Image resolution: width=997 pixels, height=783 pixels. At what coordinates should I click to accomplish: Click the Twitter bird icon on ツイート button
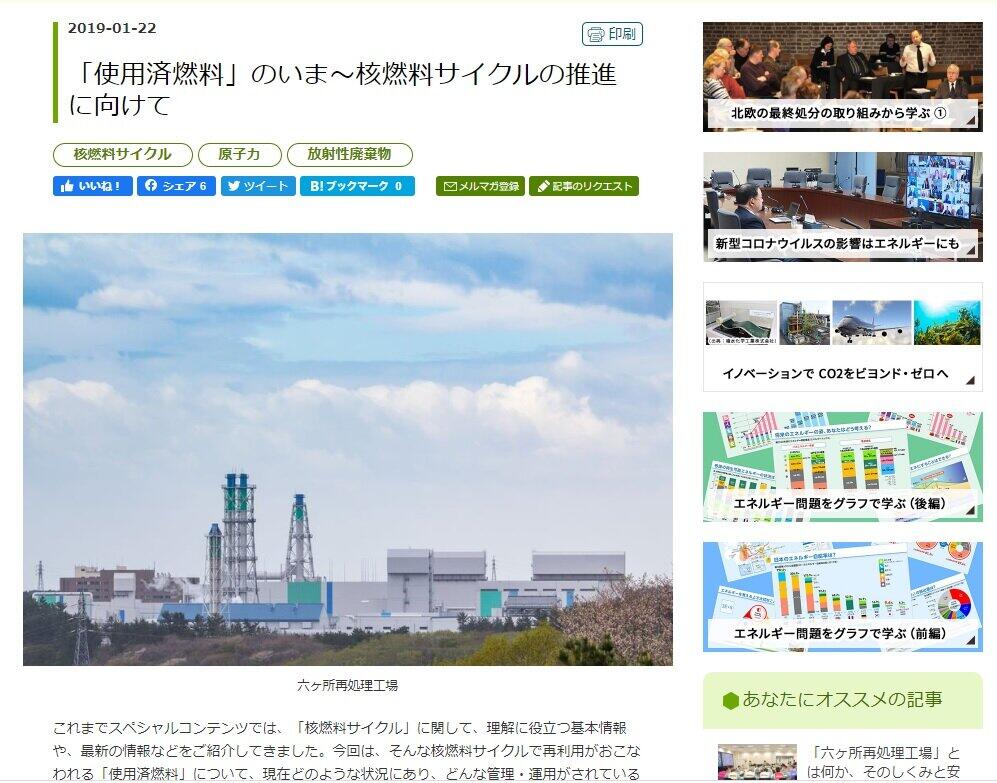234,186
